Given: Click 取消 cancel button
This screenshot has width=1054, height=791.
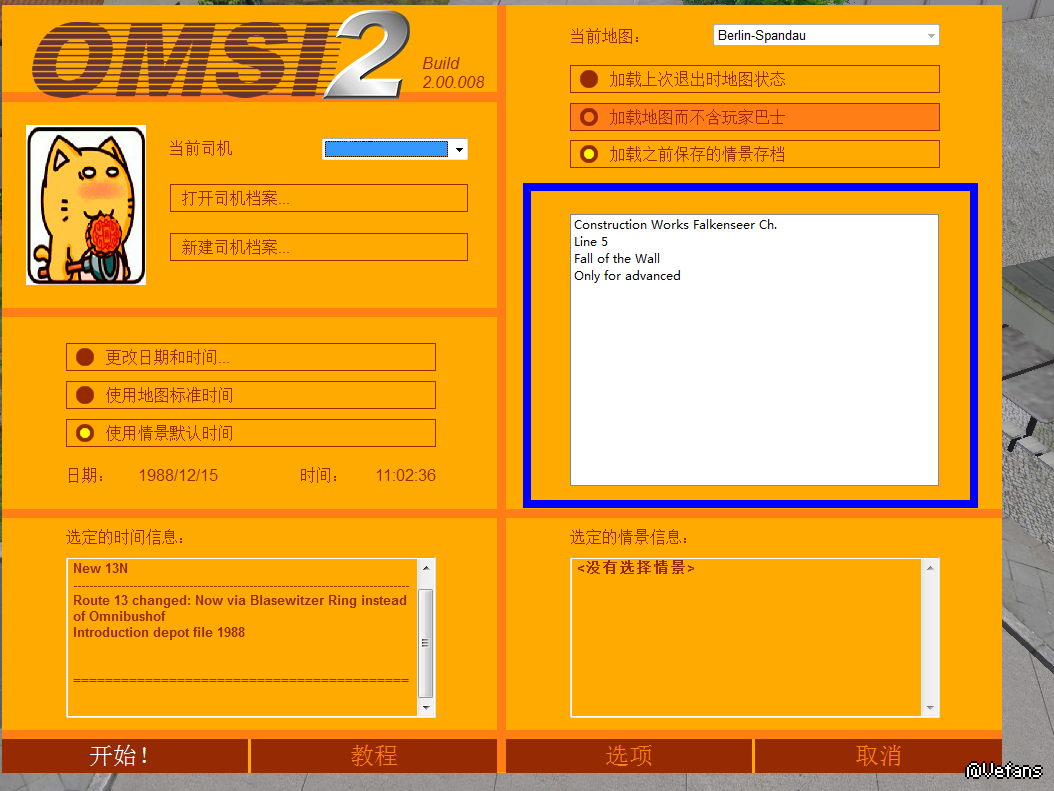Looking at the screenshot, I should point(878,755).
